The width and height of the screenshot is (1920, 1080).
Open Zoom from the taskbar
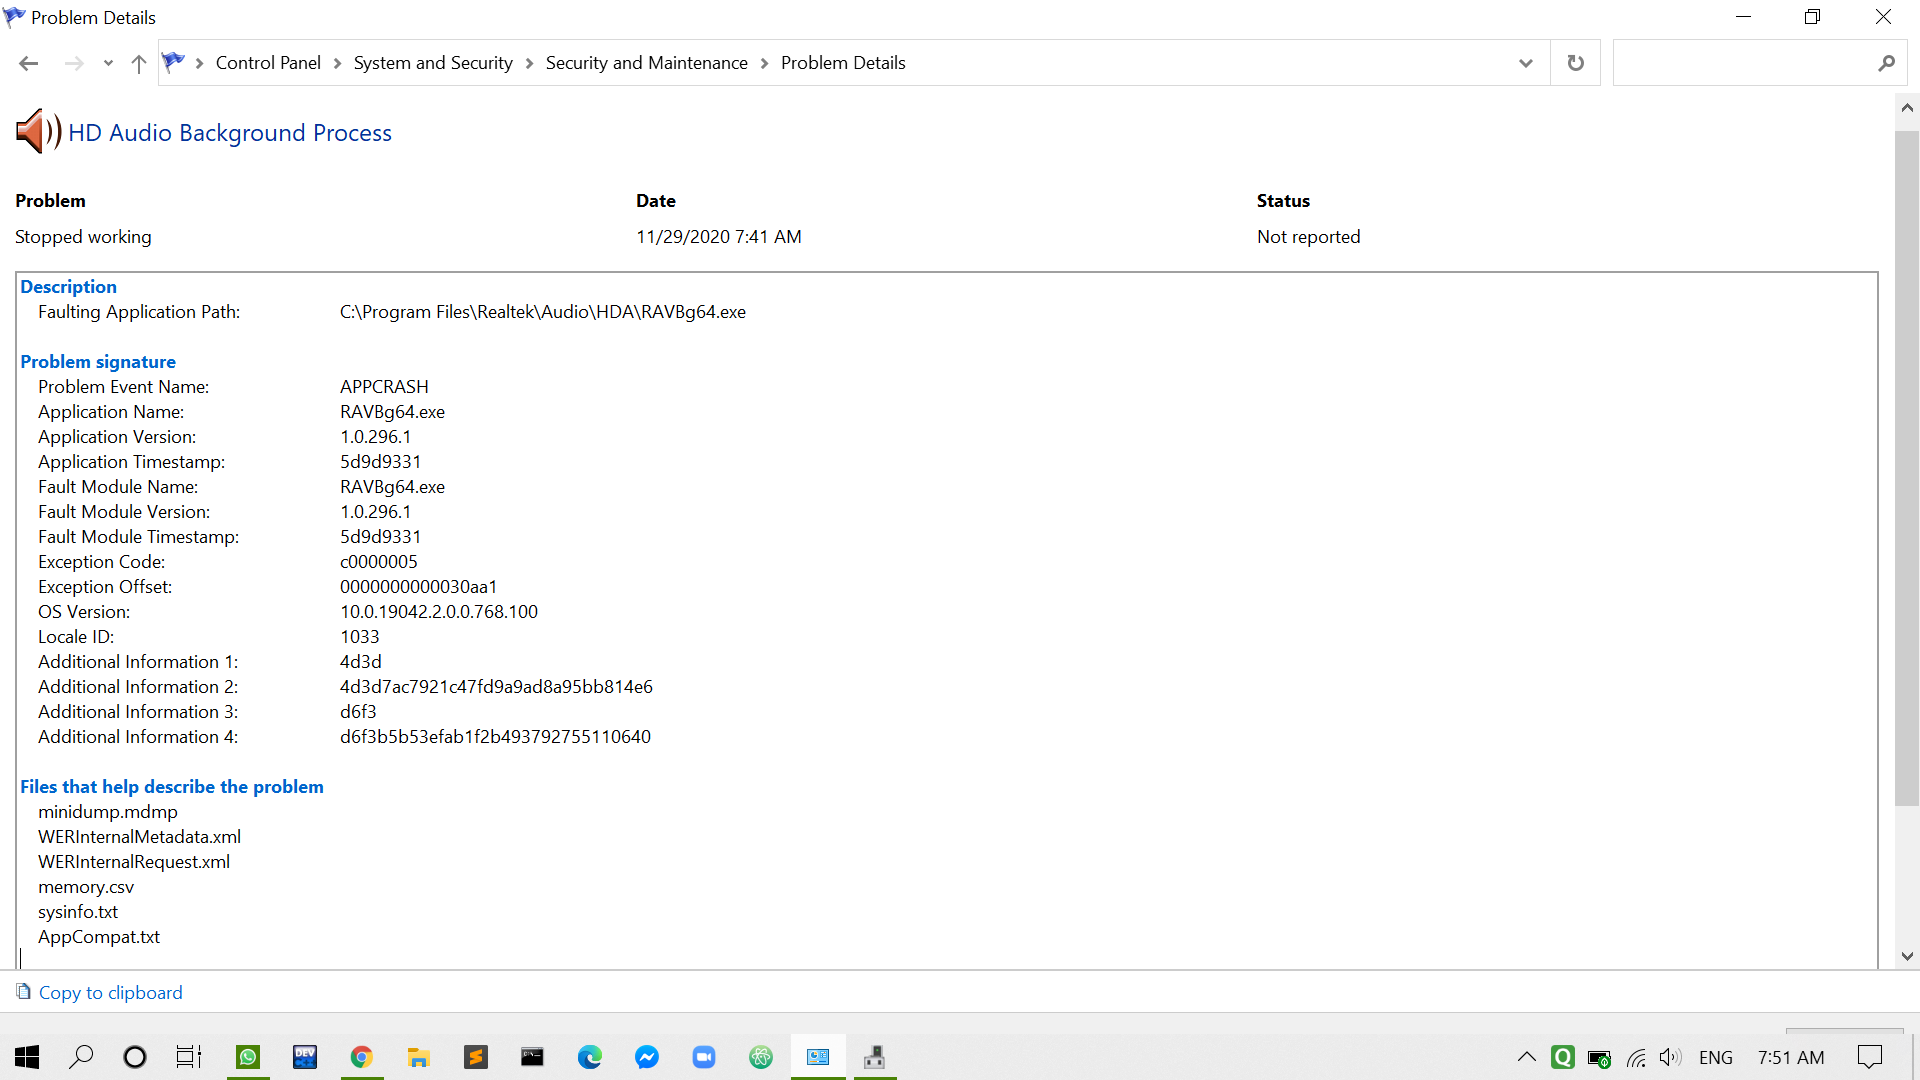(x=704, y=1057)
